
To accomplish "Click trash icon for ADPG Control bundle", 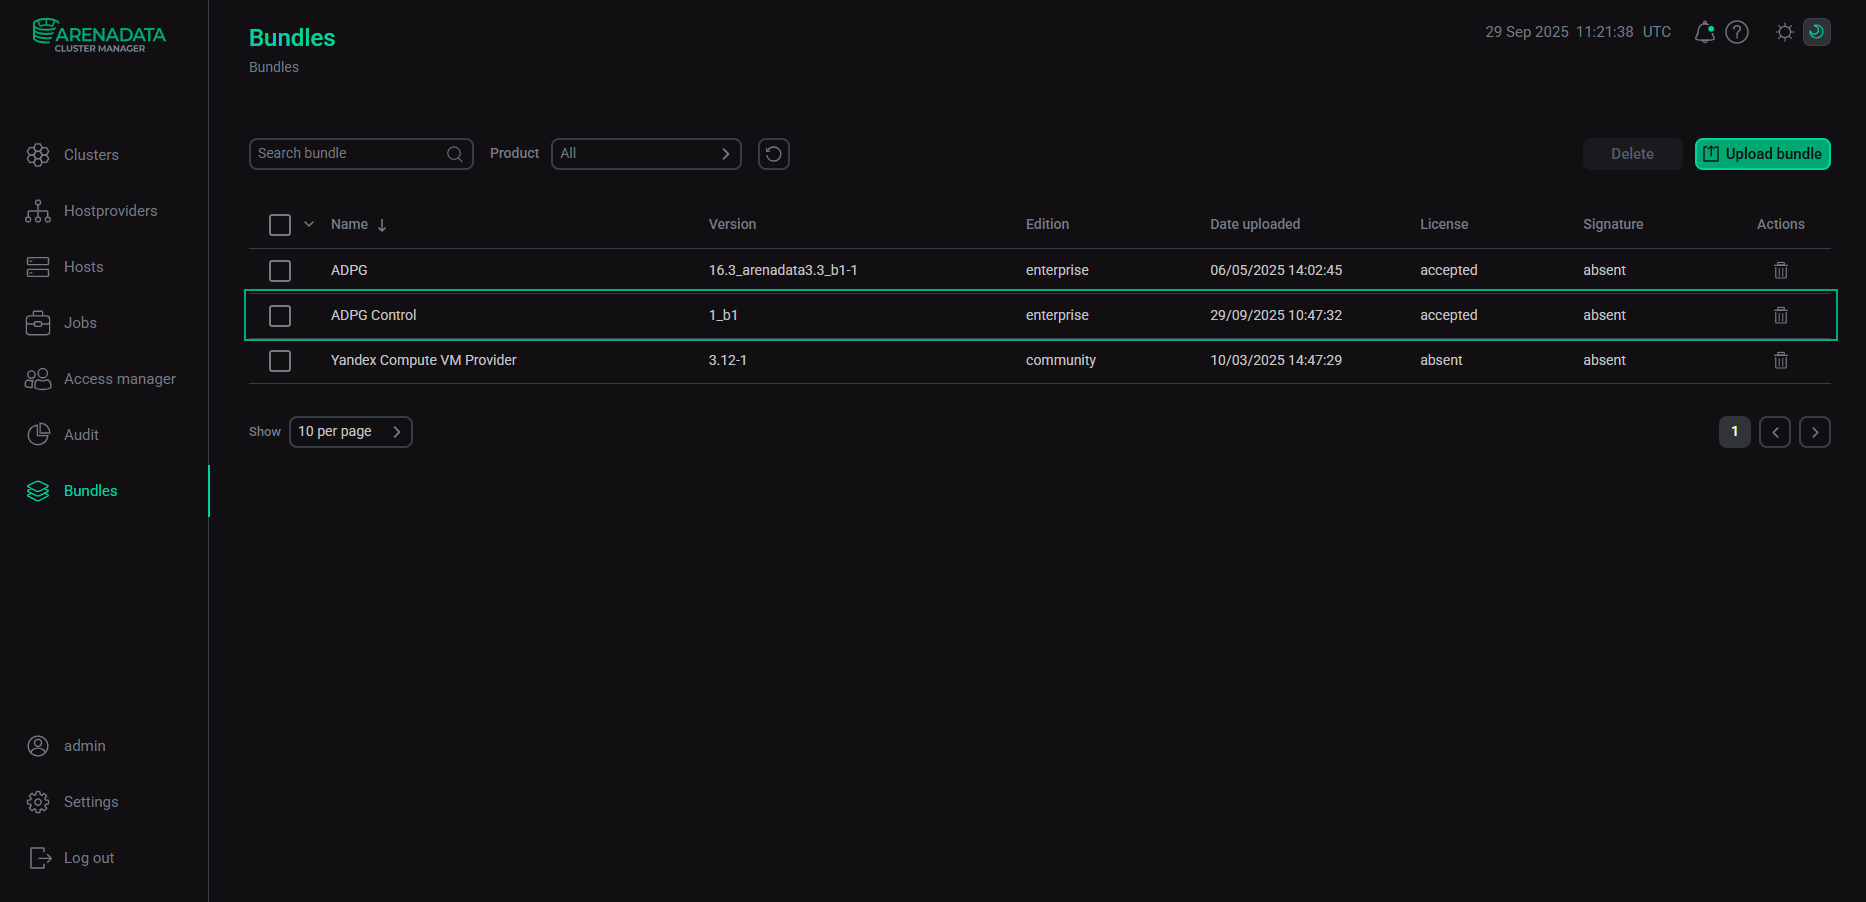I will [x=1780, y=315].
